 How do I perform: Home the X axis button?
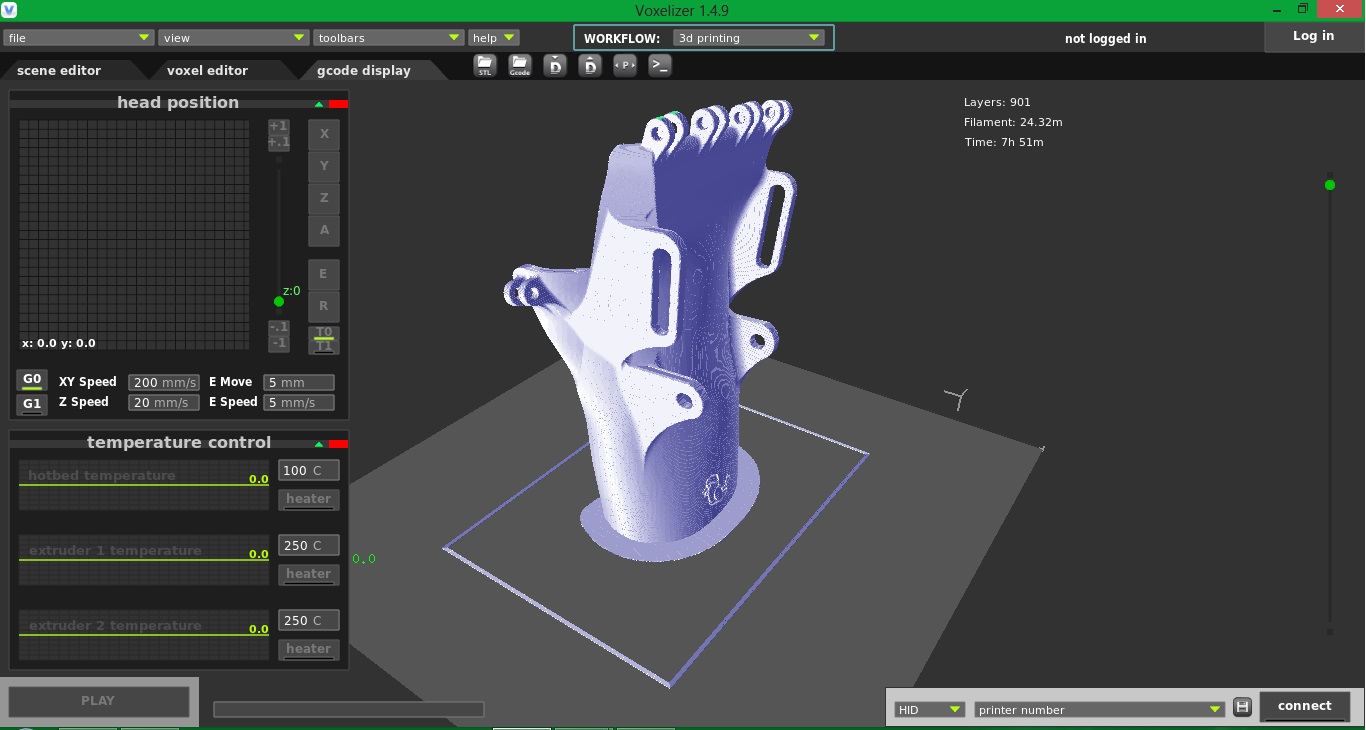click(x=324, y=134)
